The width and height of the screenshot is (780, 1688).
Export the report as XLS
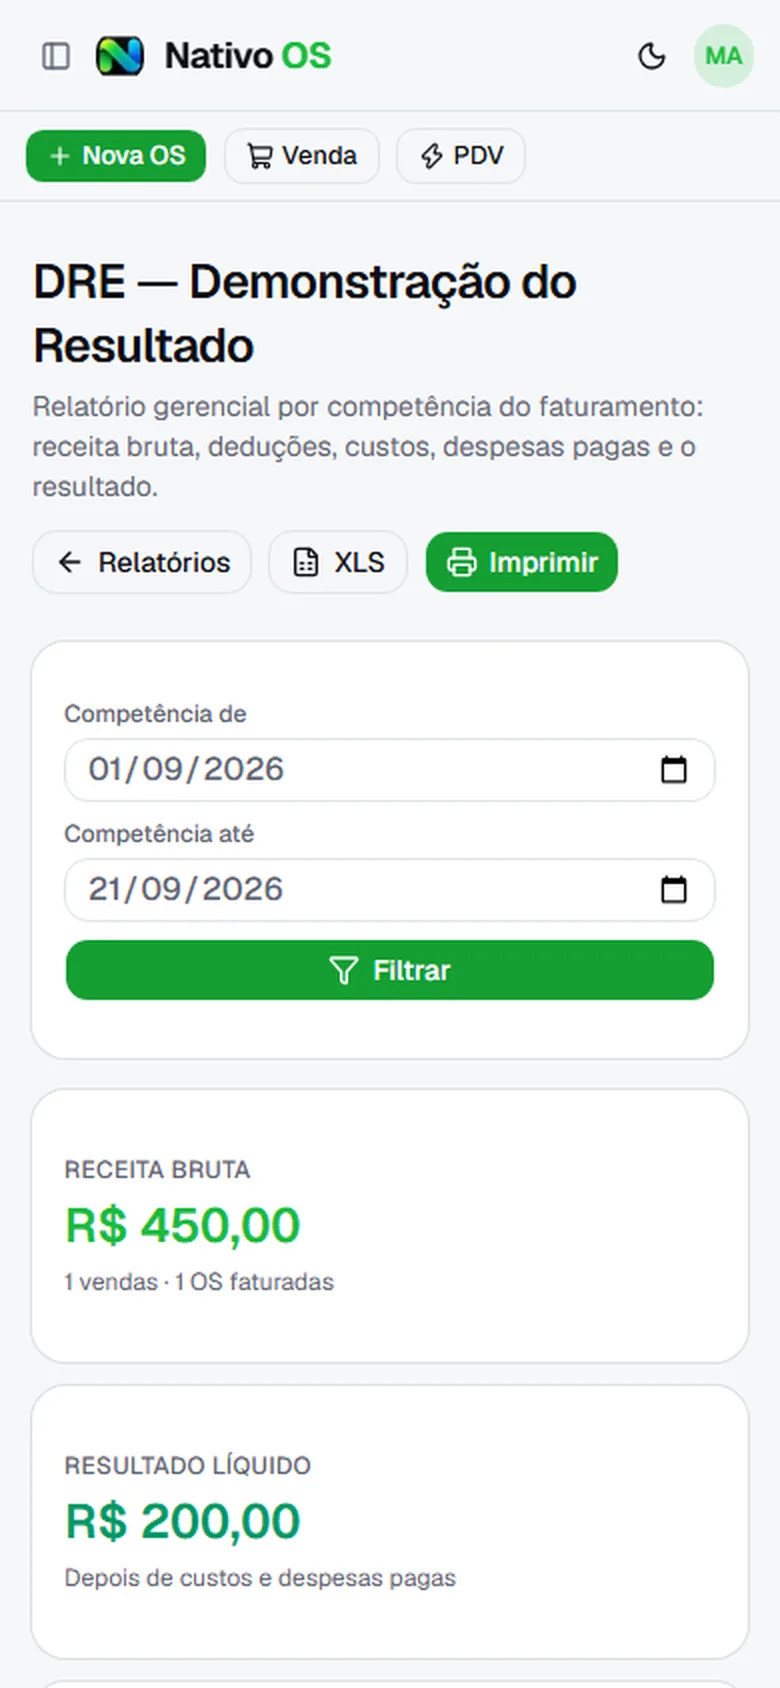pyautogui.click(x=338, y=562)
